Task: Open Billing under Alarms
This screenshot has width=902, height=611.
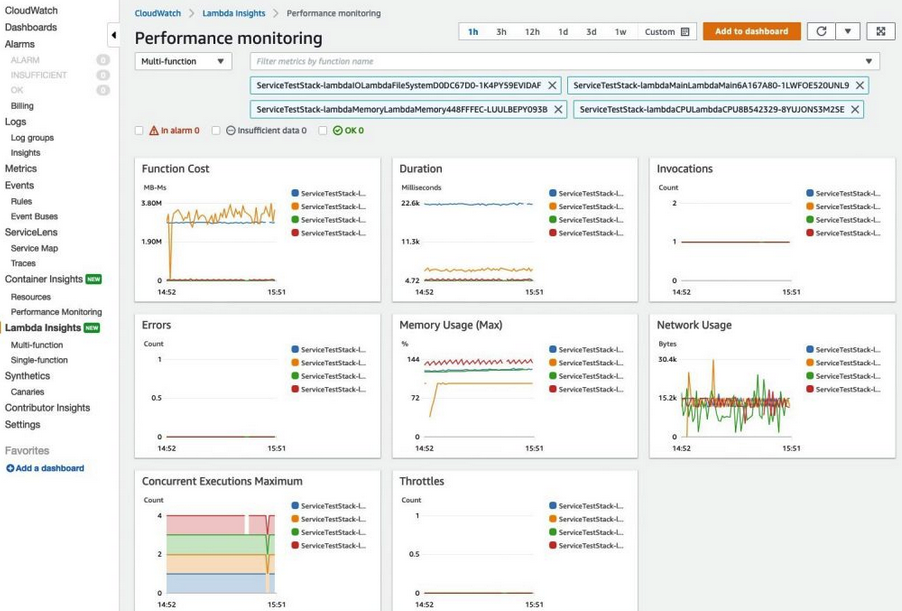Action: 22,106
